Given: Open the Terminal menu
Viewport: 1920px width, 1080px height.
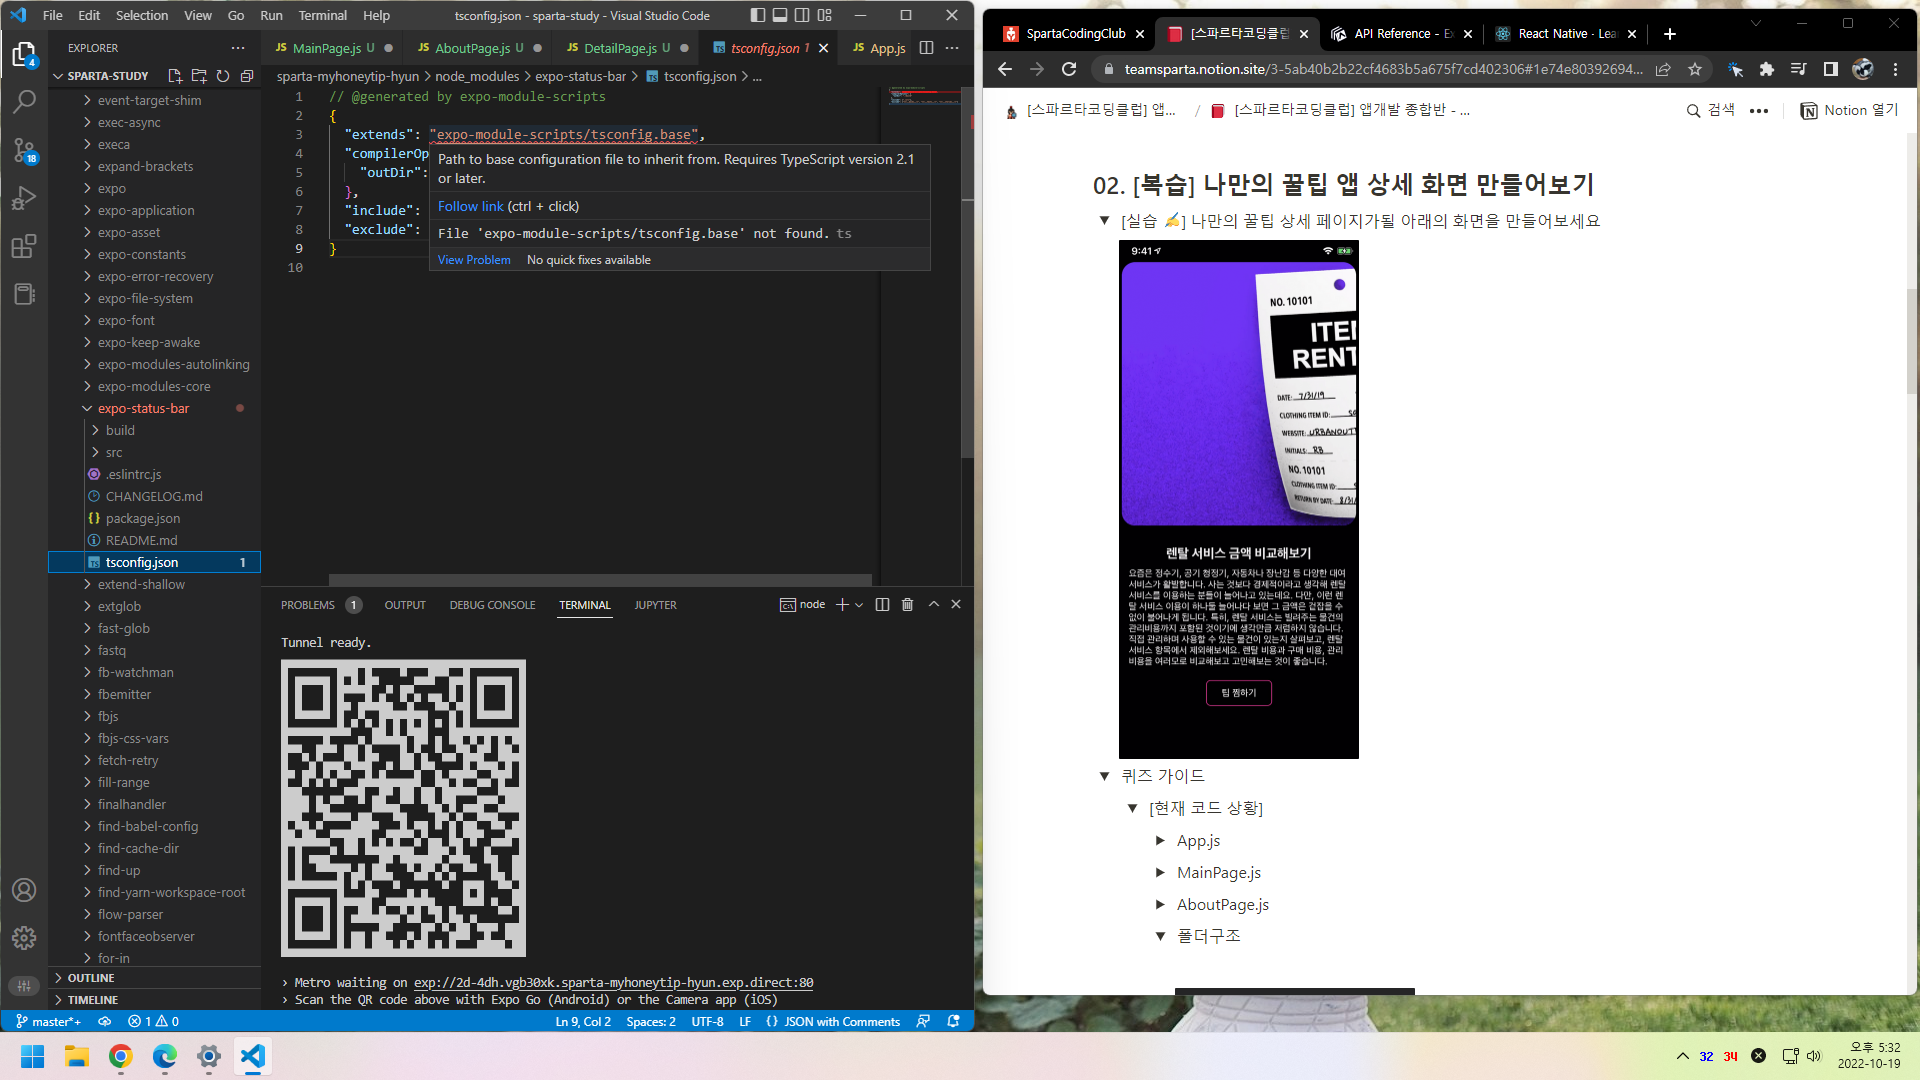Looking at the screenshot, I should (x=322, y=15).
